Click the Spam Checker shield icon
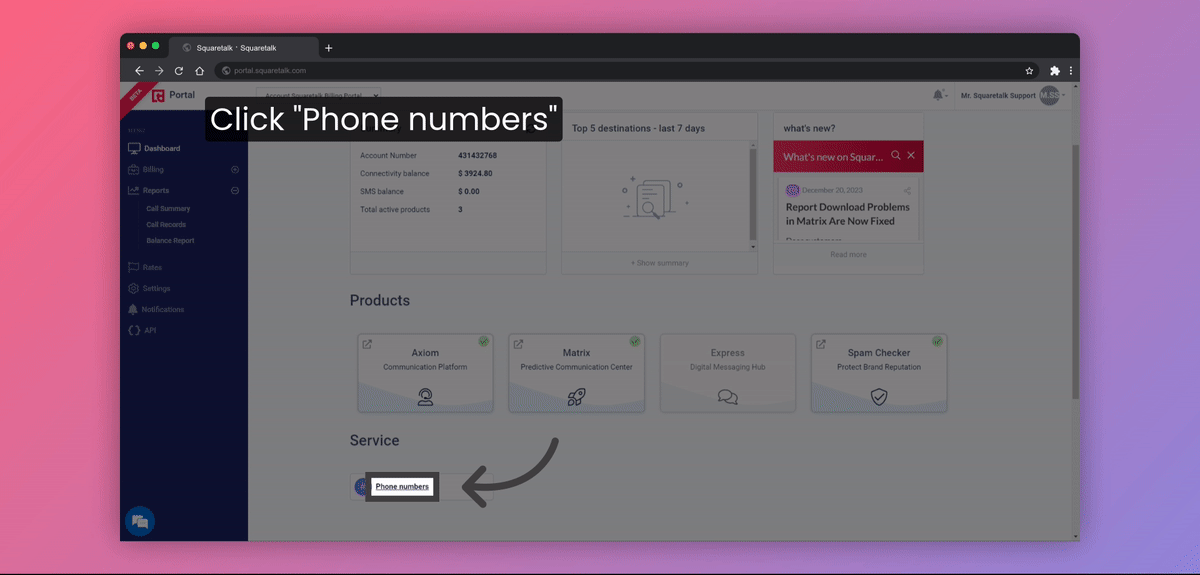The height and width of the screenshot is (575, 1200). [x=879, y=396]
